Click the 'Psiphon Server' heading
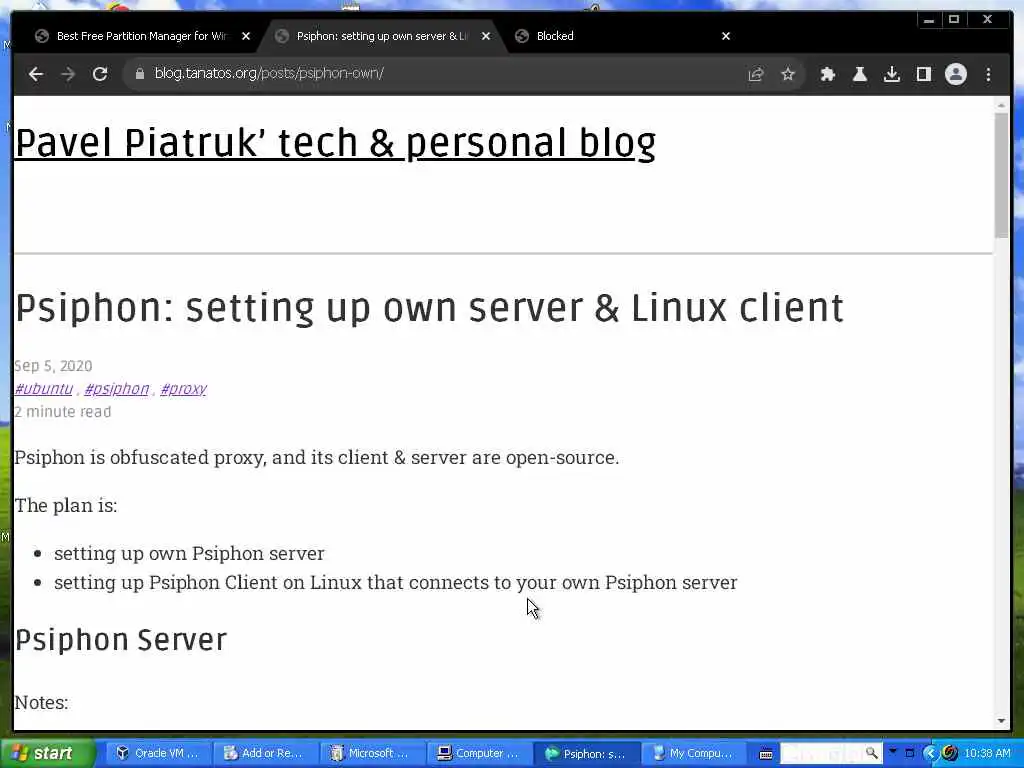 [121, 640]
